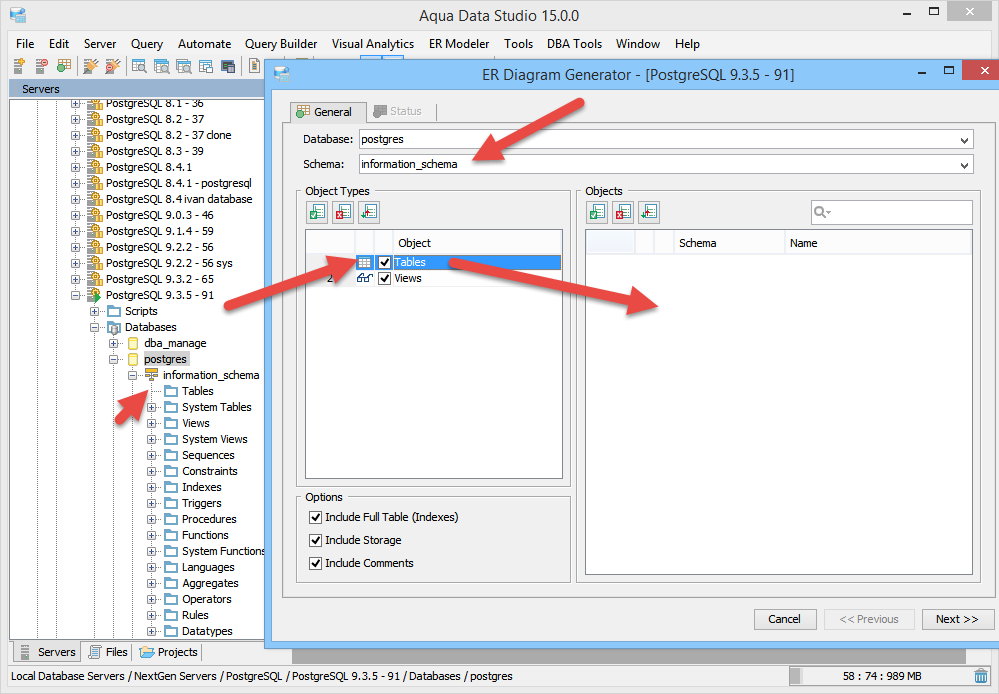The width and height of the screenshot is (999, 694).
Task: Check all items in Objects panel
Action: coord(598,212)
